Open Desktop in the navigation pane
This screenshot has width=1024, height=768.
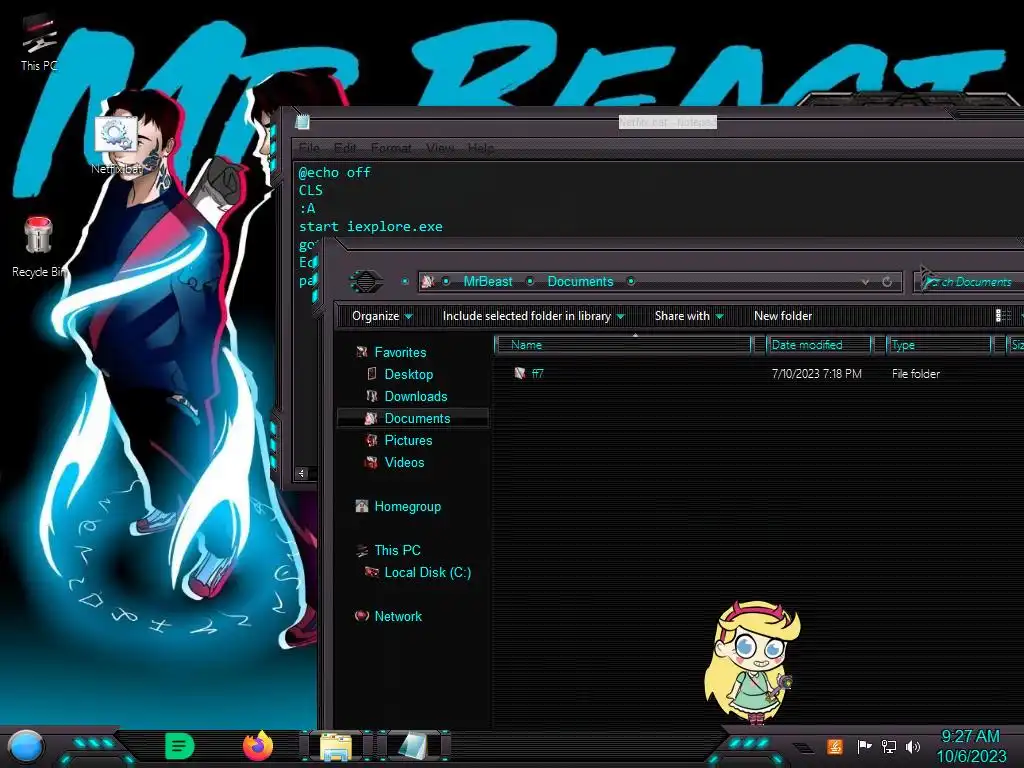[x=408, y=374]
